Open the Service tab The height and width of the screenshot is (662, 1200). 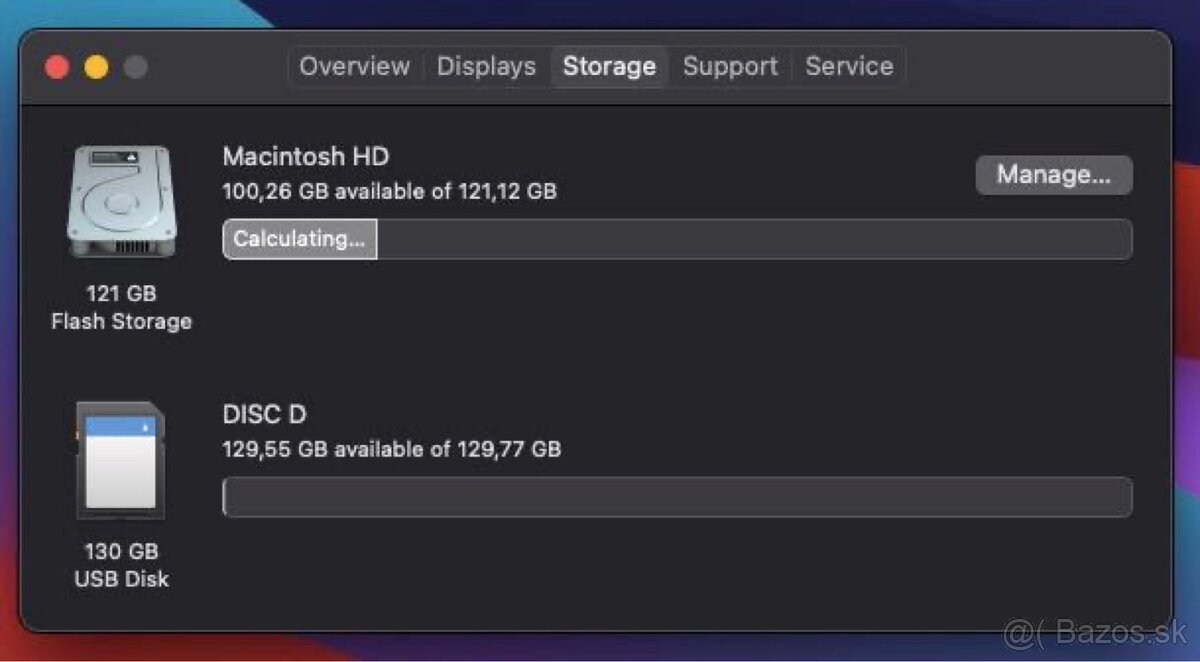click(848, 66)
